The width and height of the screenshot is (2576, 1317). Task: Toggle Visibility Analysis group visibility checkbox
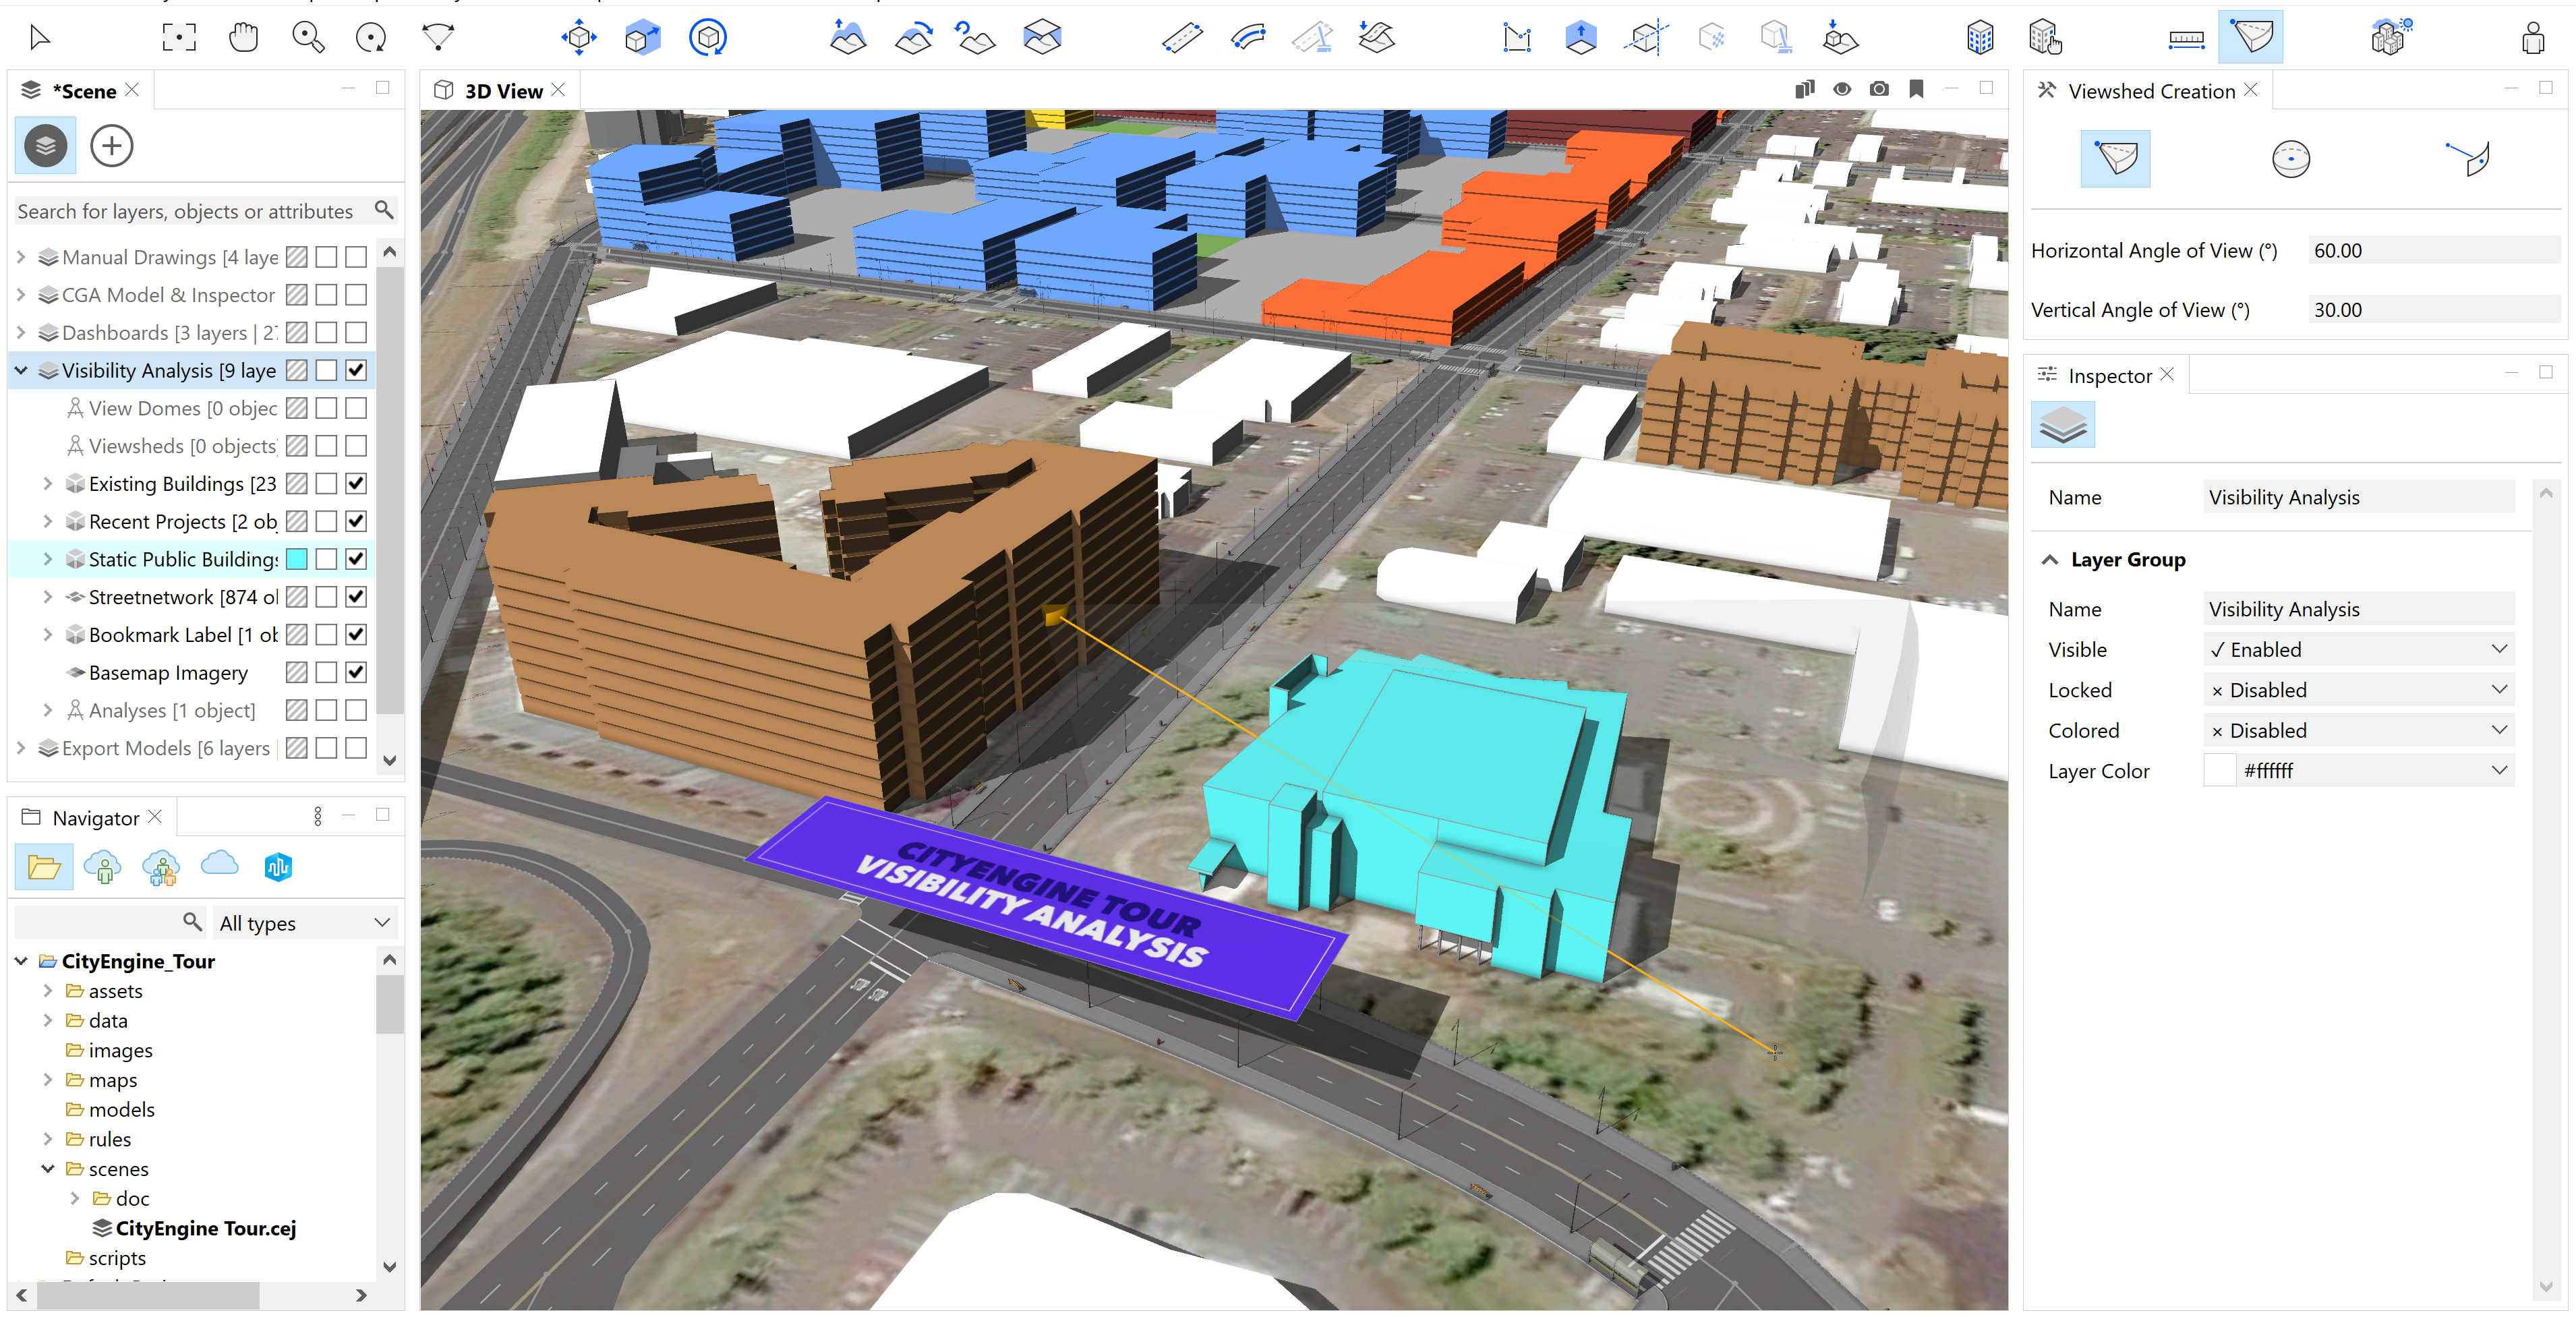click(356, 370)
